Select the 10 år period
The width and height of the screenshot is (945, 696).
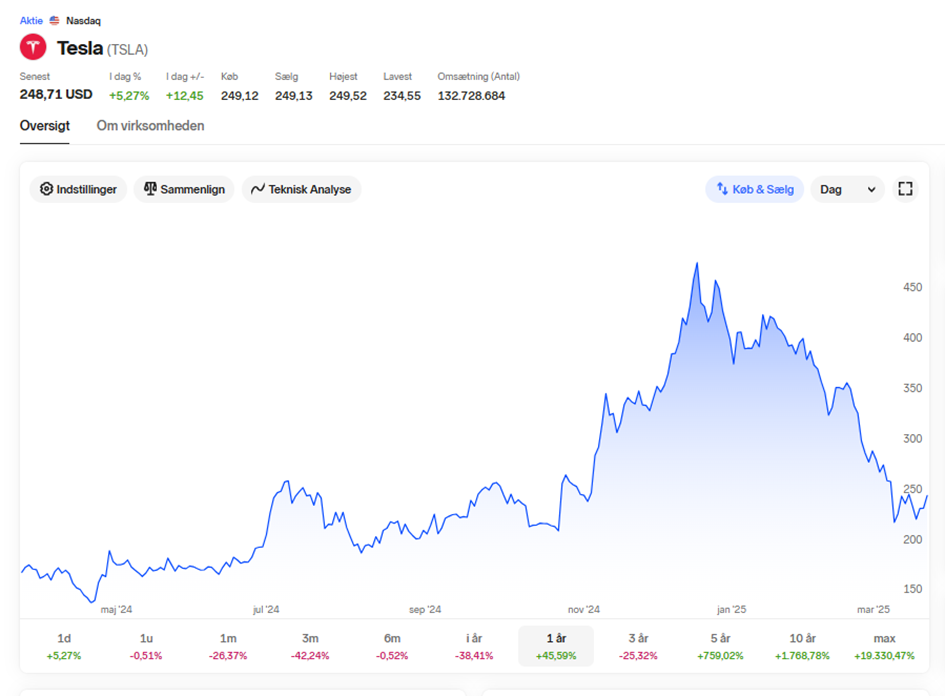click(x=802, y=646)
